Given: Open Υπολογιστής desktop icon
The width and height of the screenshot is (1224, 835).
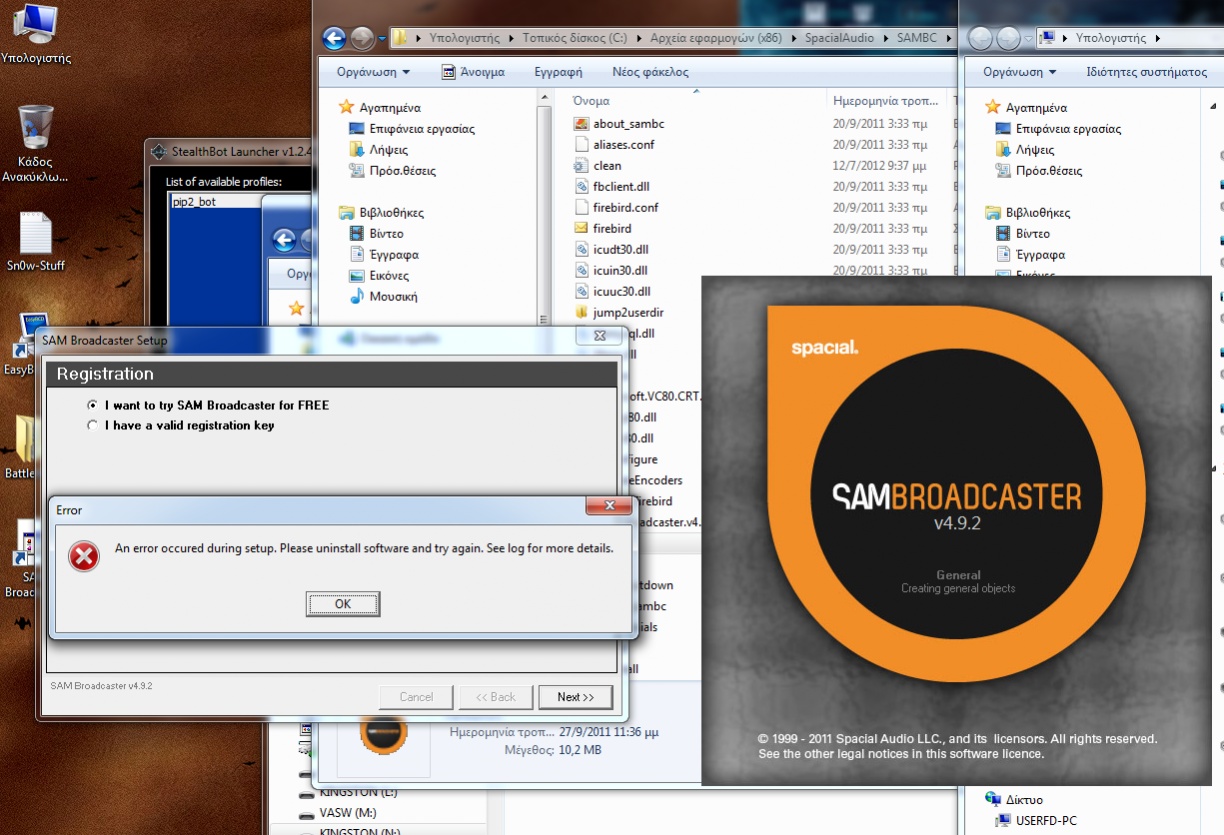Looking at the screenshot, I should pos(36,35).
